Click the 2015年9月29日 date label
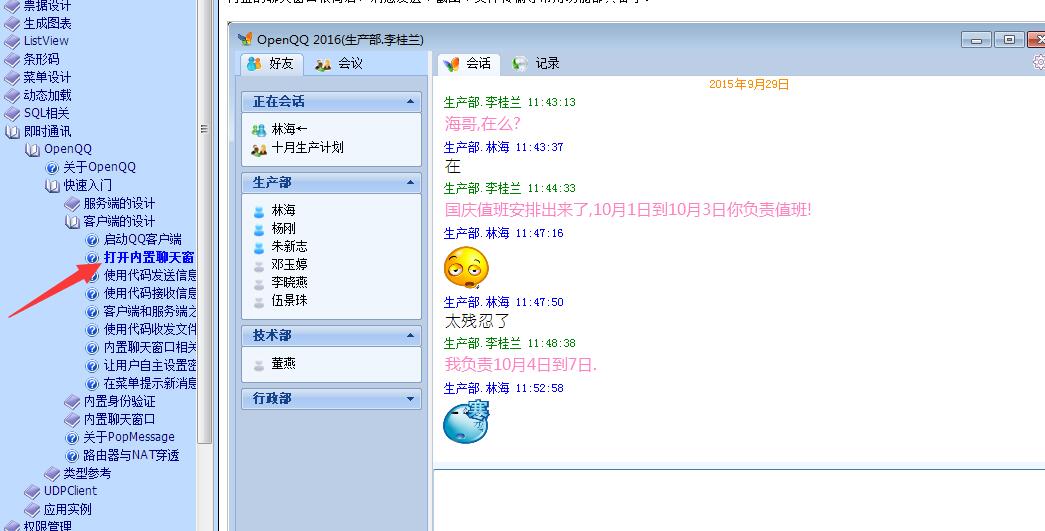Screen dimensions: 1045x531 [x=748, y=85]
